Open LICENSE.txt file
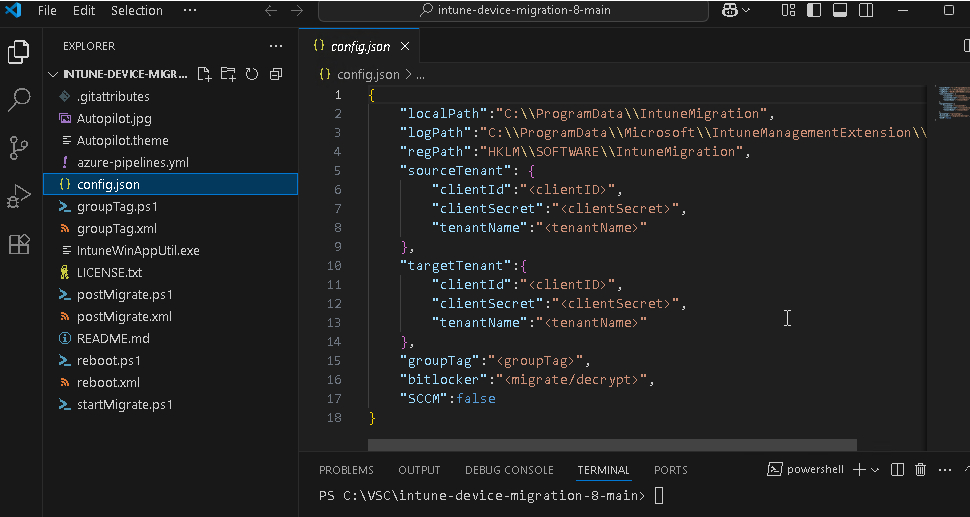The height and width of the screenshot is (517, 970). pos(109,273)
